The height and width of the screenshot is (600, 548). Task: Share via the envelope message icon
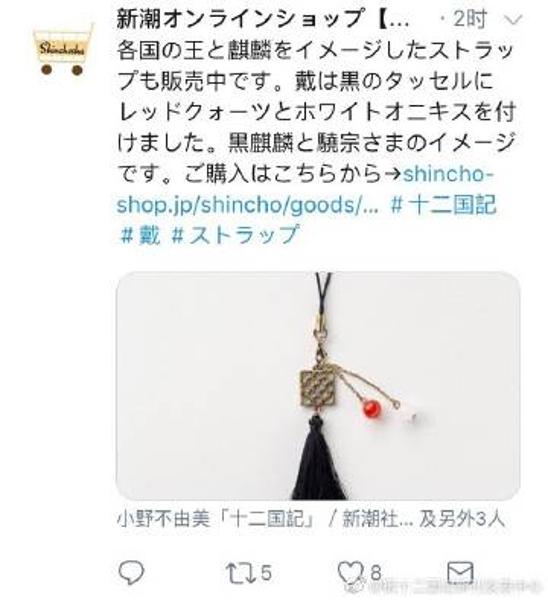click(x=460, y=573)
